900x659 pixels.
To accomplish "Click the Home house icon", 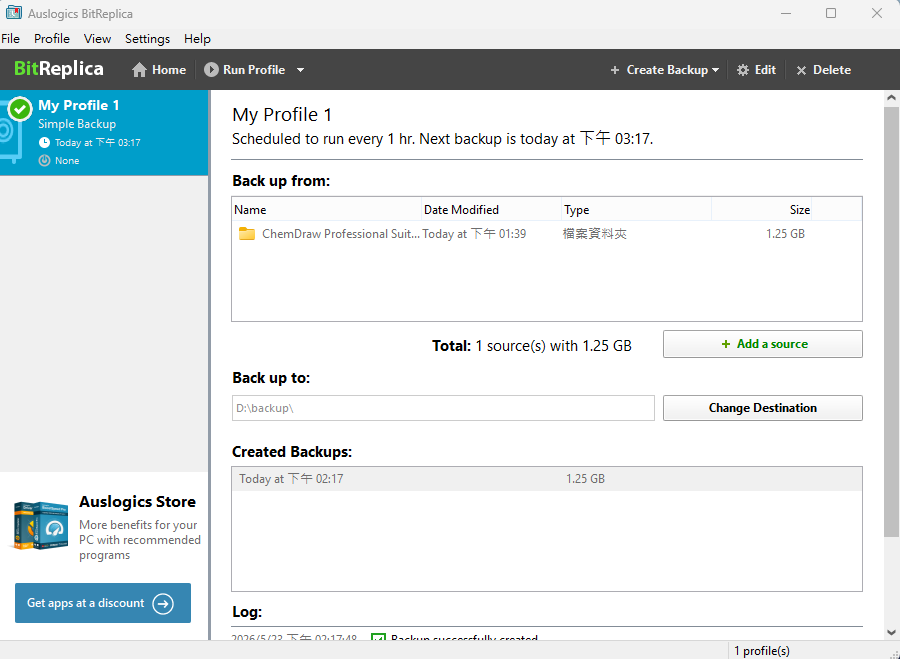I will [139, 70].
